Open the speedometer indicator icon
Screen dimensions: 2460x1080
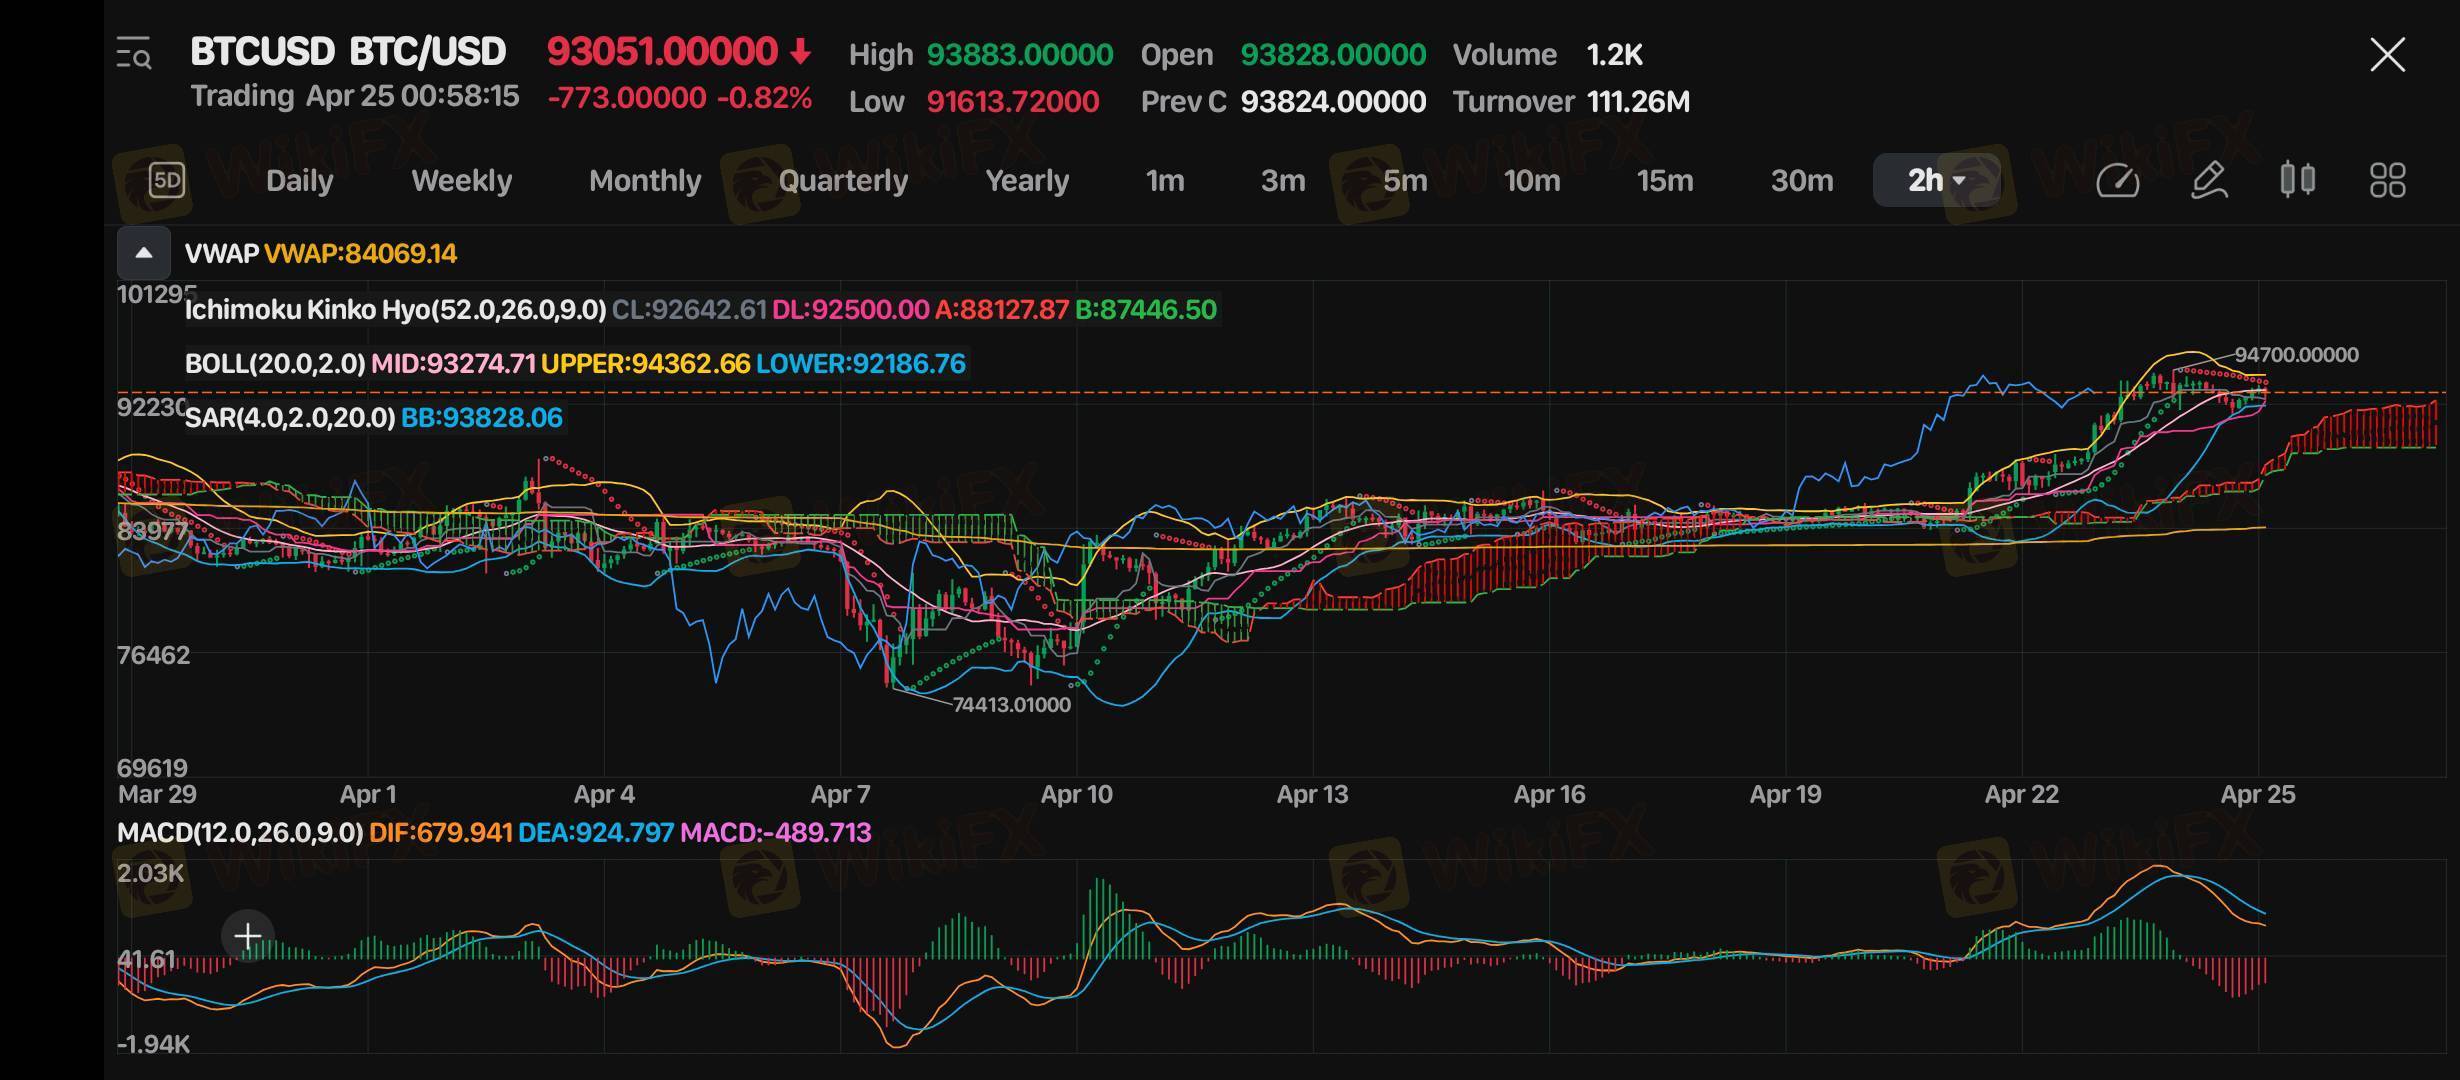[x=2117, y=180]
